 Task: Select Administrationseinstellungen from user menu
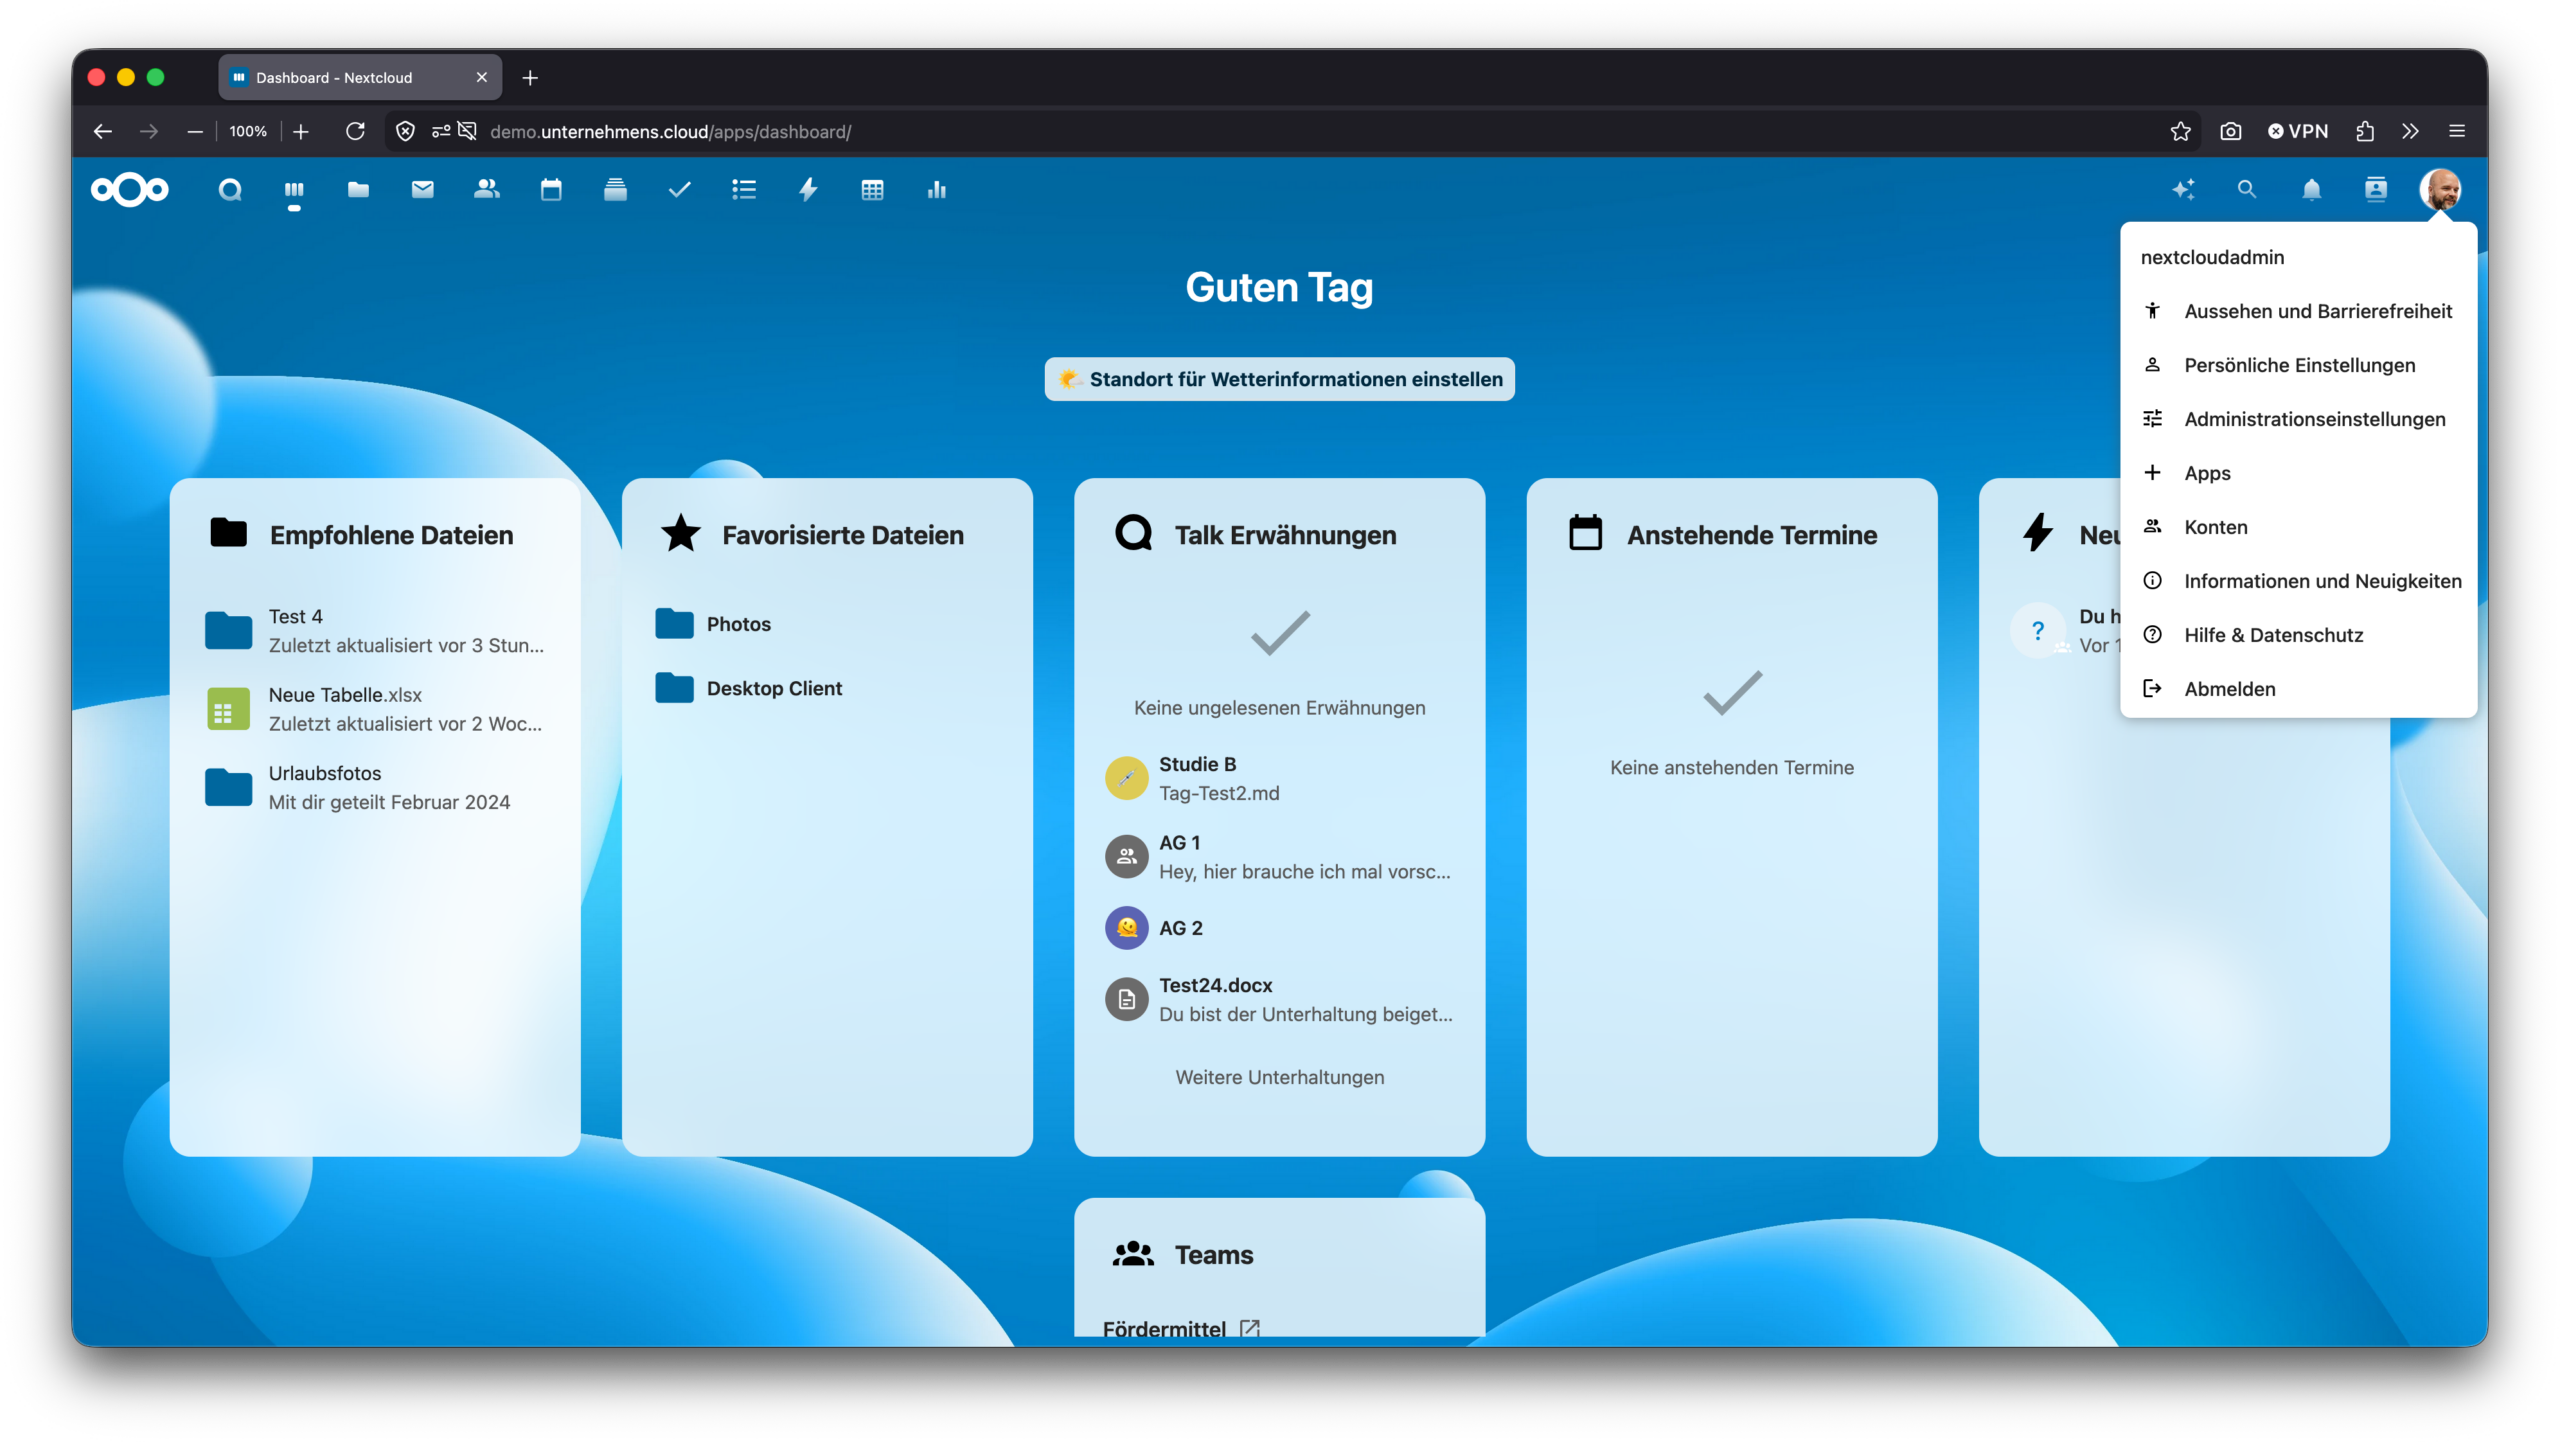(x=2313, y=419)
